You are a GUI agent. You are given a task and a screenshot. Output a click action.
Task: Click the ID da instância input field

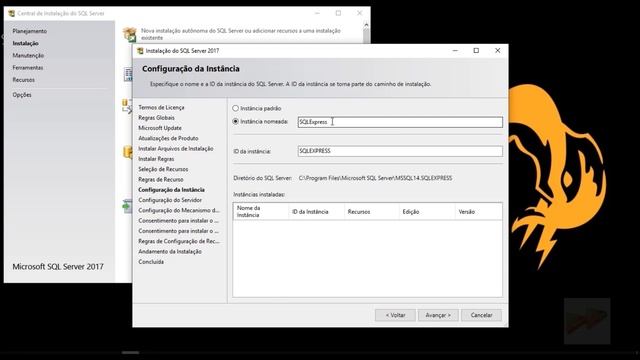(400, 151)
